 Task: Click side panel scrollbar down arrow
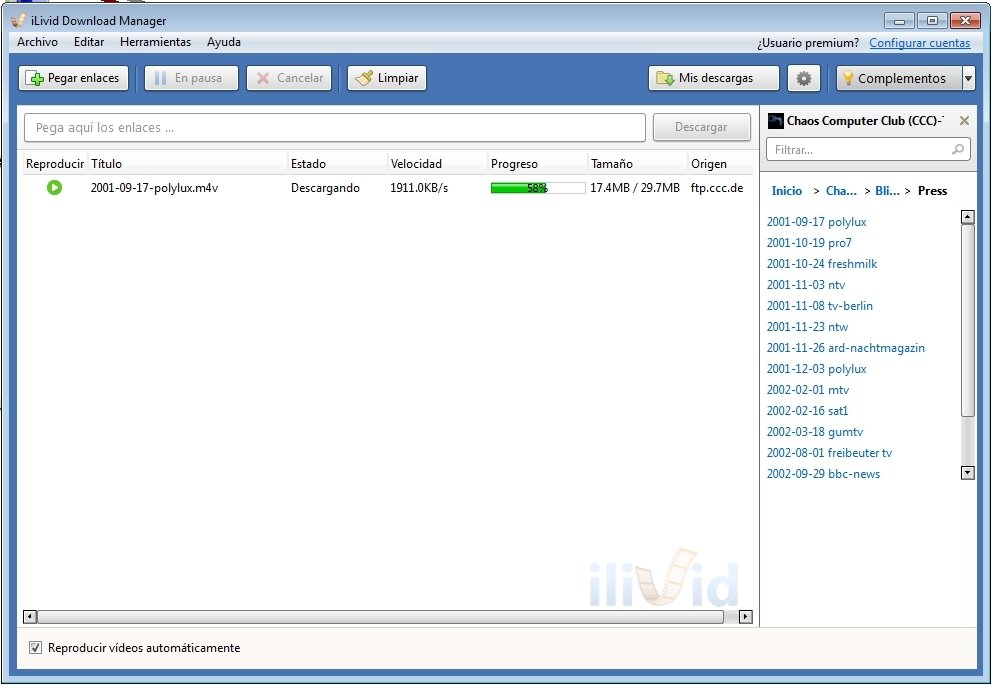967,473
